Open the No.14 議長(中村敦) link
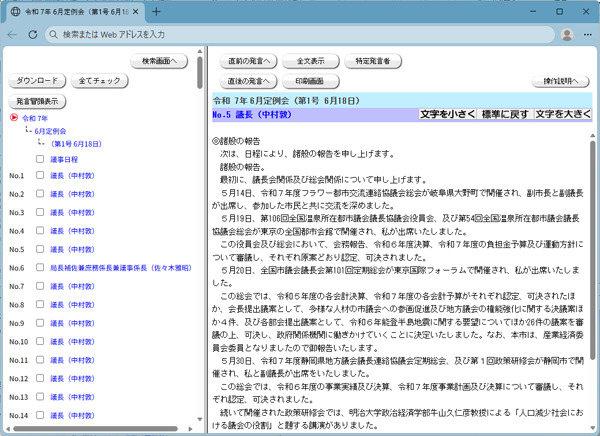This screenshot has width=600, height=436. coord(72,415)
